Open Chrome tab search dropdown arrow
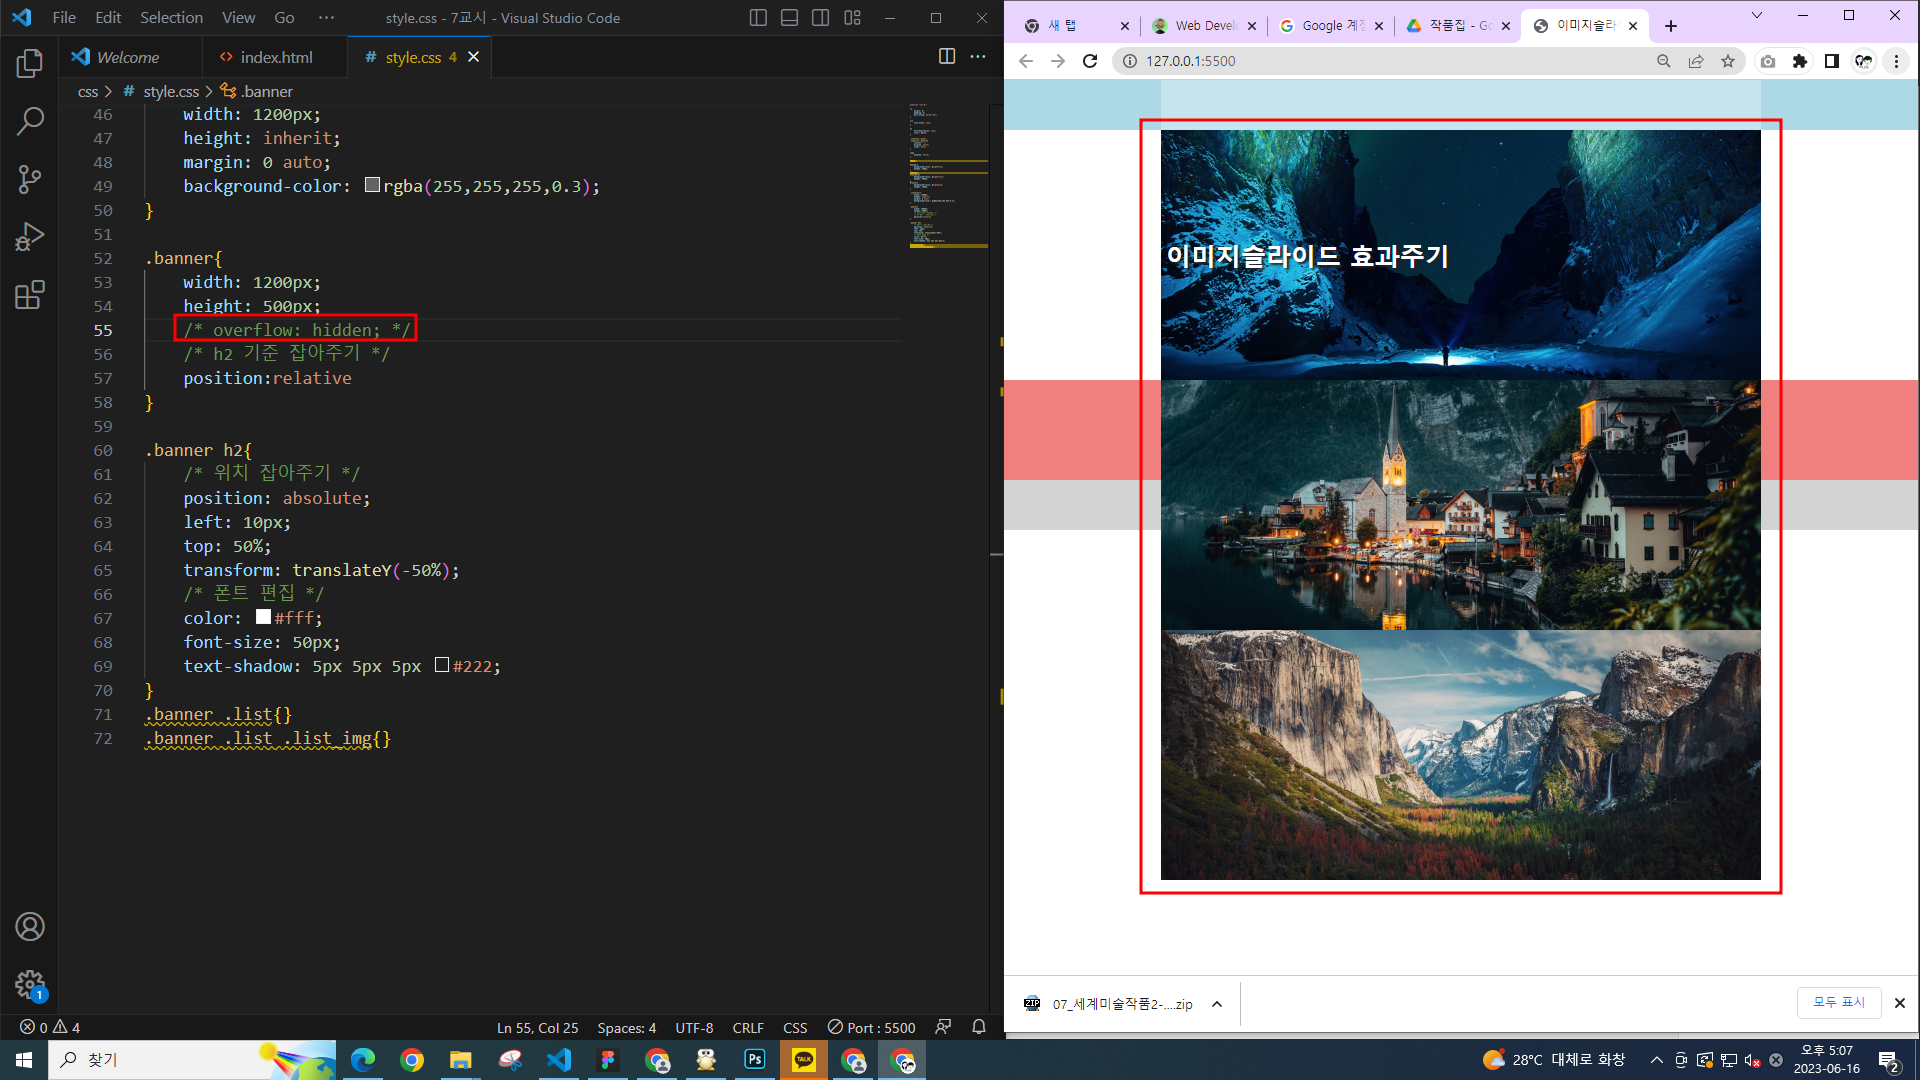The height and width of the screenshot is (1080, 1920). pos(1756,16)
